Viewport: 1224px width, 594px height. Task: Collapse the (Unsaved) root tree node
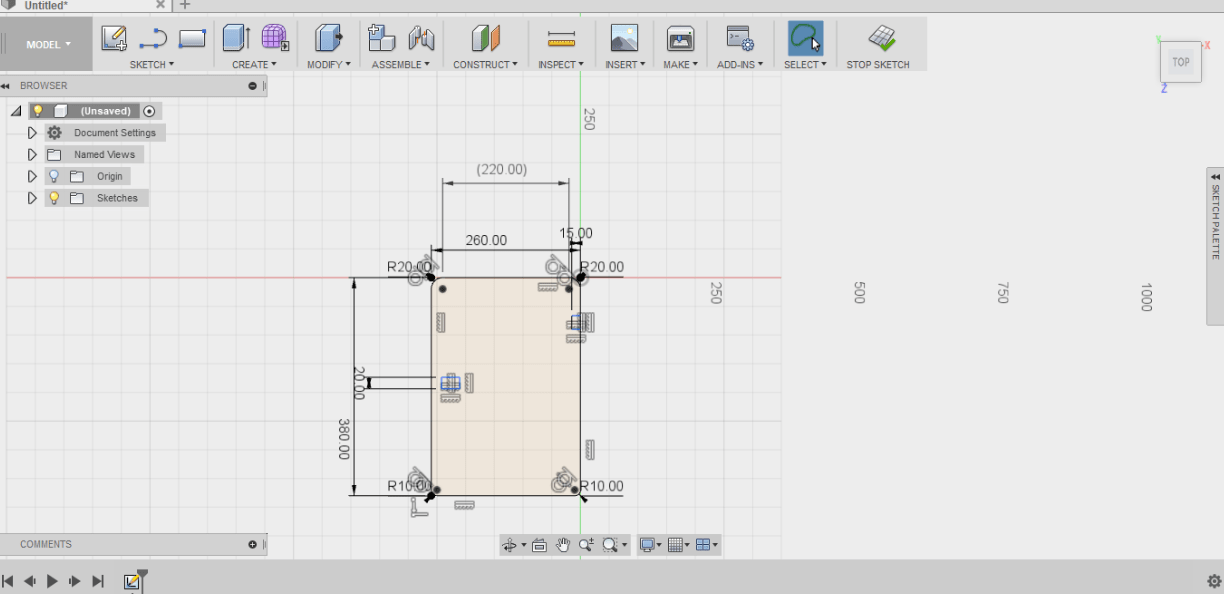tap(16, 111)
